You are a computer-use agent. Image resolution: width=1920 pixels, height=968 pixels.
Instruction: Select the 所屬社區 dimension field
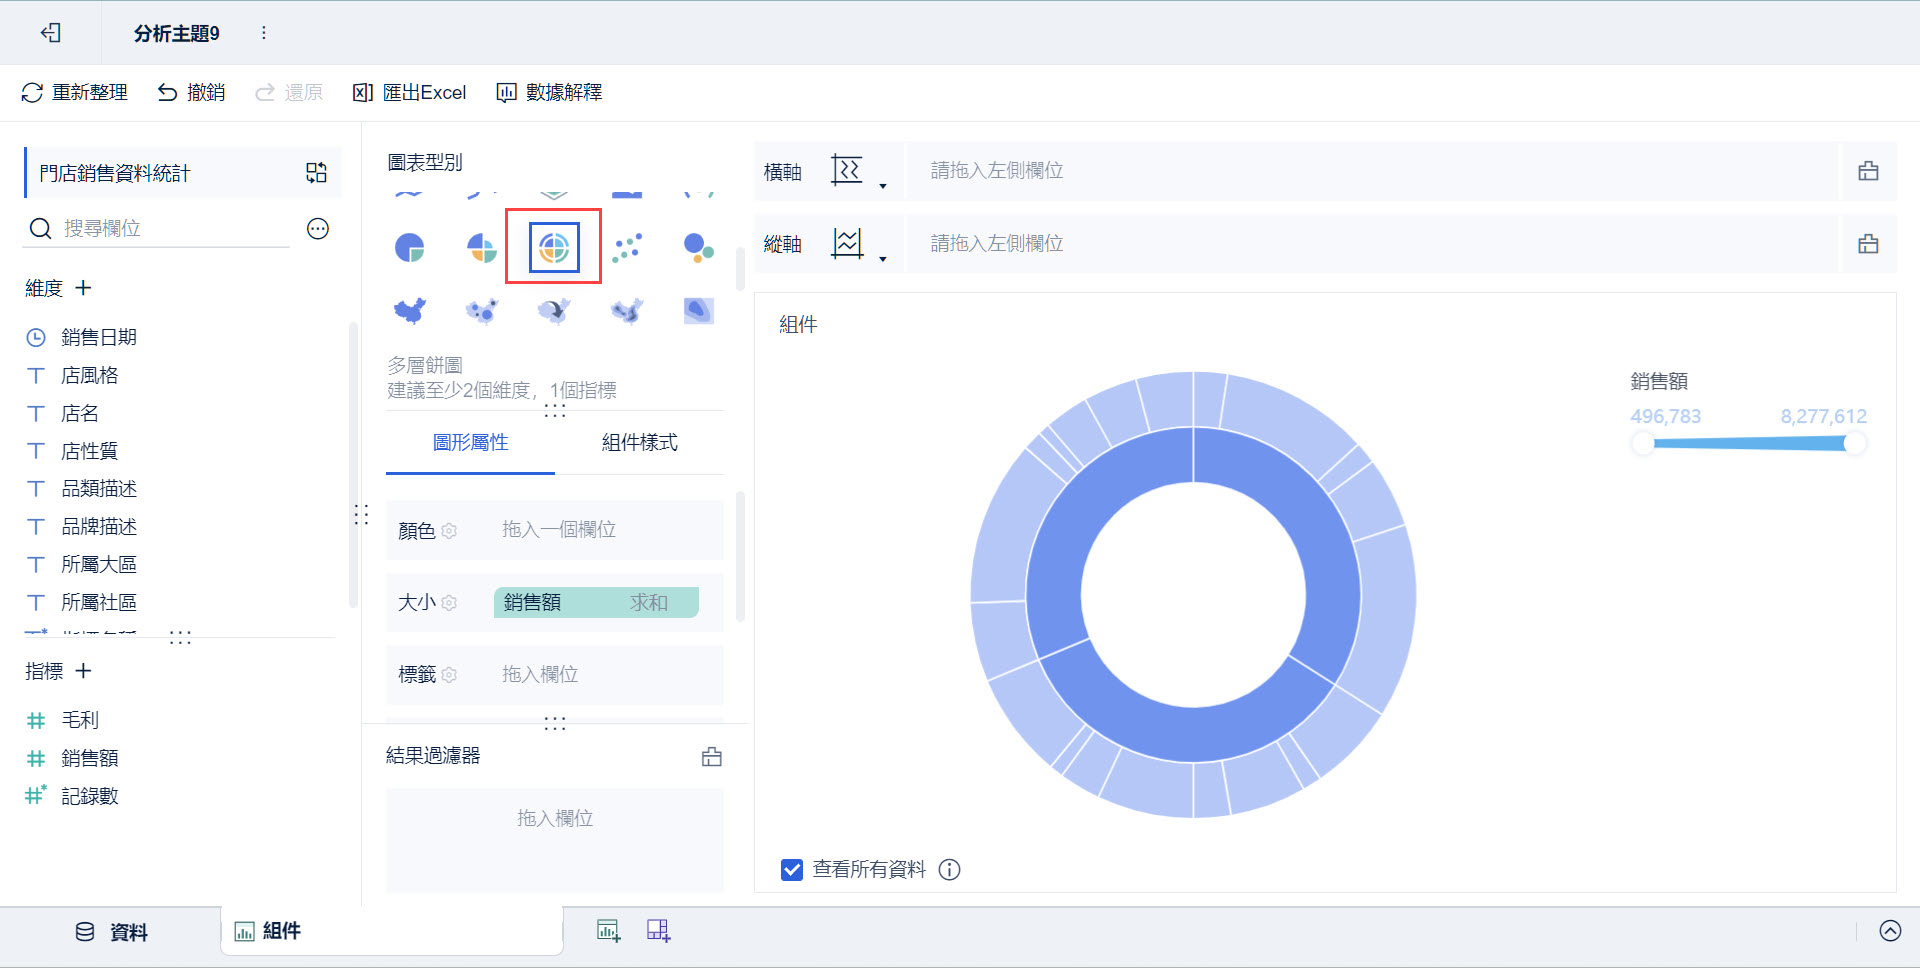pos(99,603)
